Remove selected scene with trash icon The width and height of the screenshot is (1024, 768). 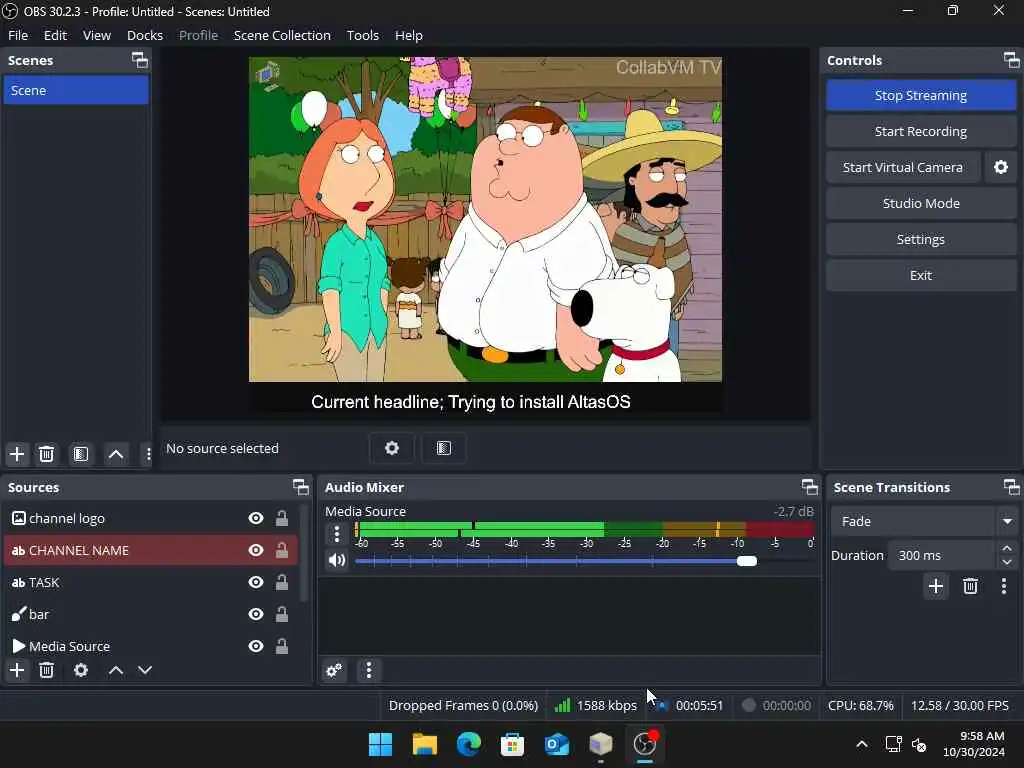pyautogui.click(x=46, y=454)
